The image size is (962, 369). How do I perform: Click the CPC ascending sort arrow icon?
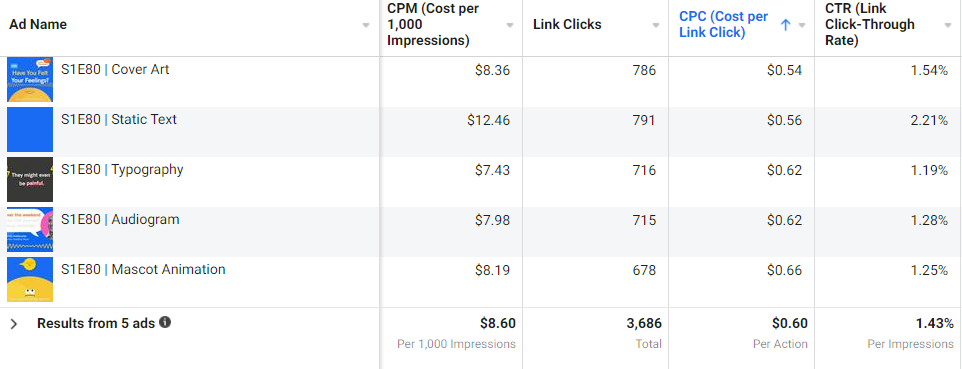point(785,25)
